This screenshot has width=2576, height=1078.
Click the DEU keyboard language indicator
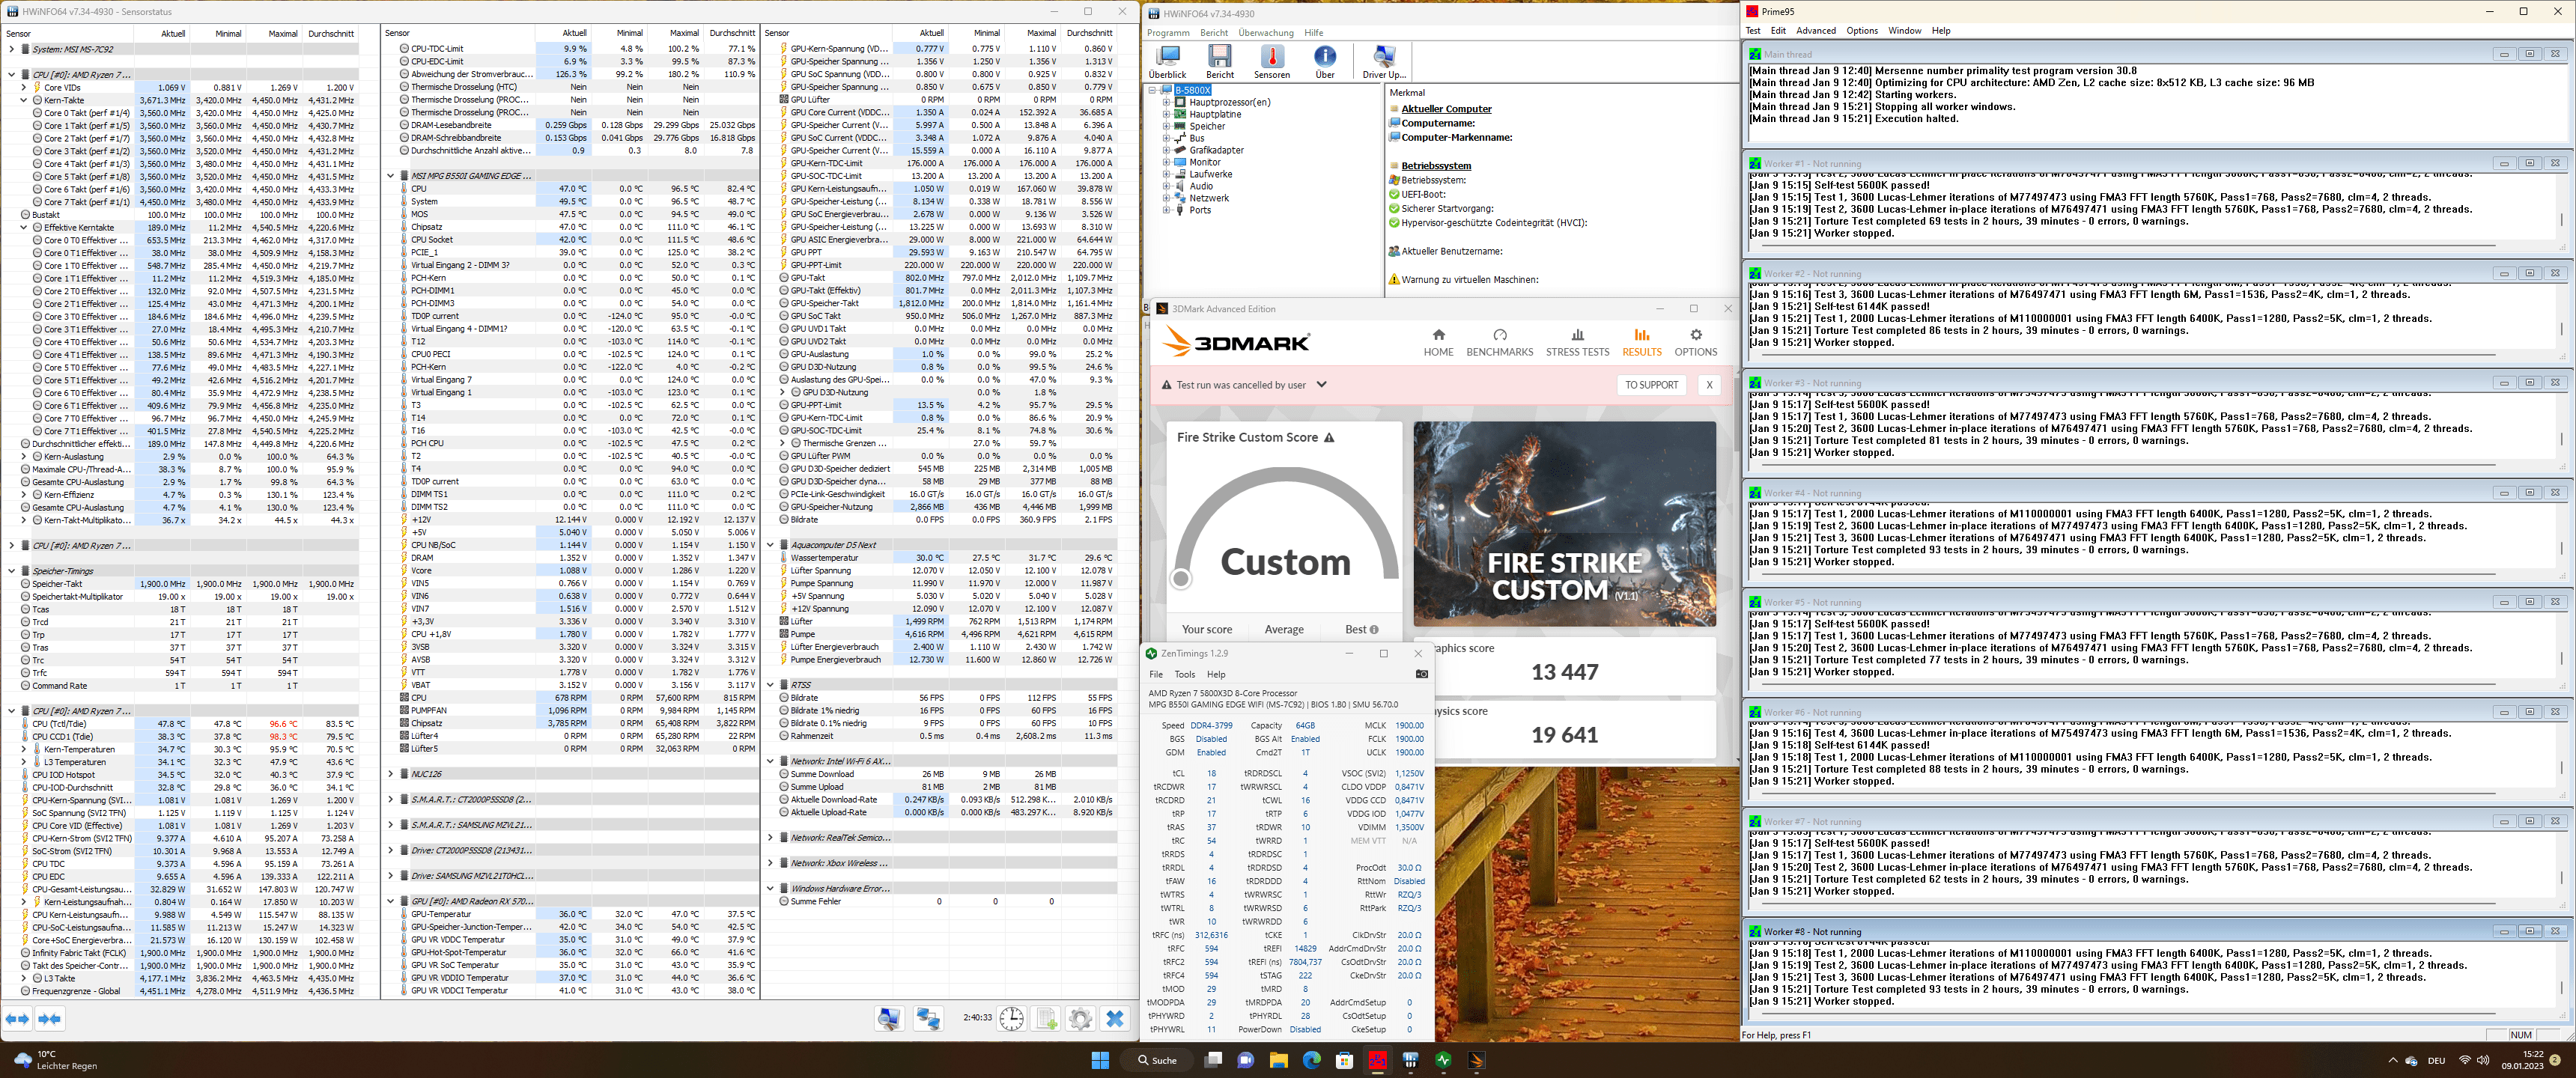click(2436, 1061)
